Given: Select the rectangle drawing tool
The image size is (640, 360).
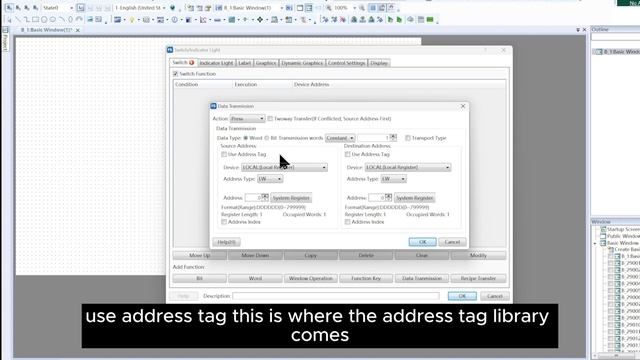Looking at the screenshot, I should tap(36, 19).
